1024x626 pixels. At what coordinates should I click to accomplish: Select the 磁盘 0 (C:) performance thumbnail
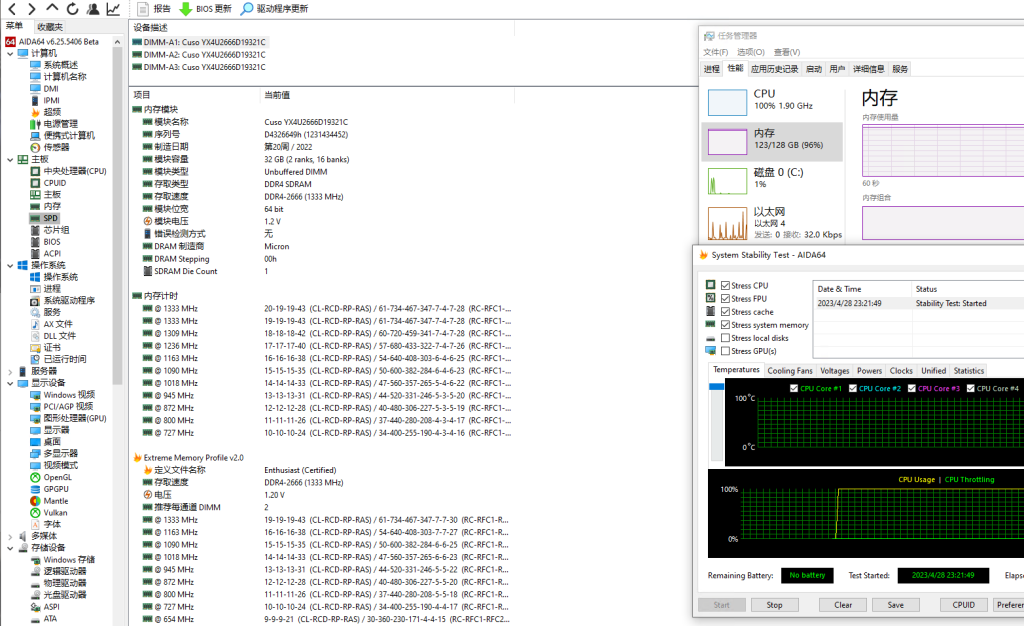[772, 178]
